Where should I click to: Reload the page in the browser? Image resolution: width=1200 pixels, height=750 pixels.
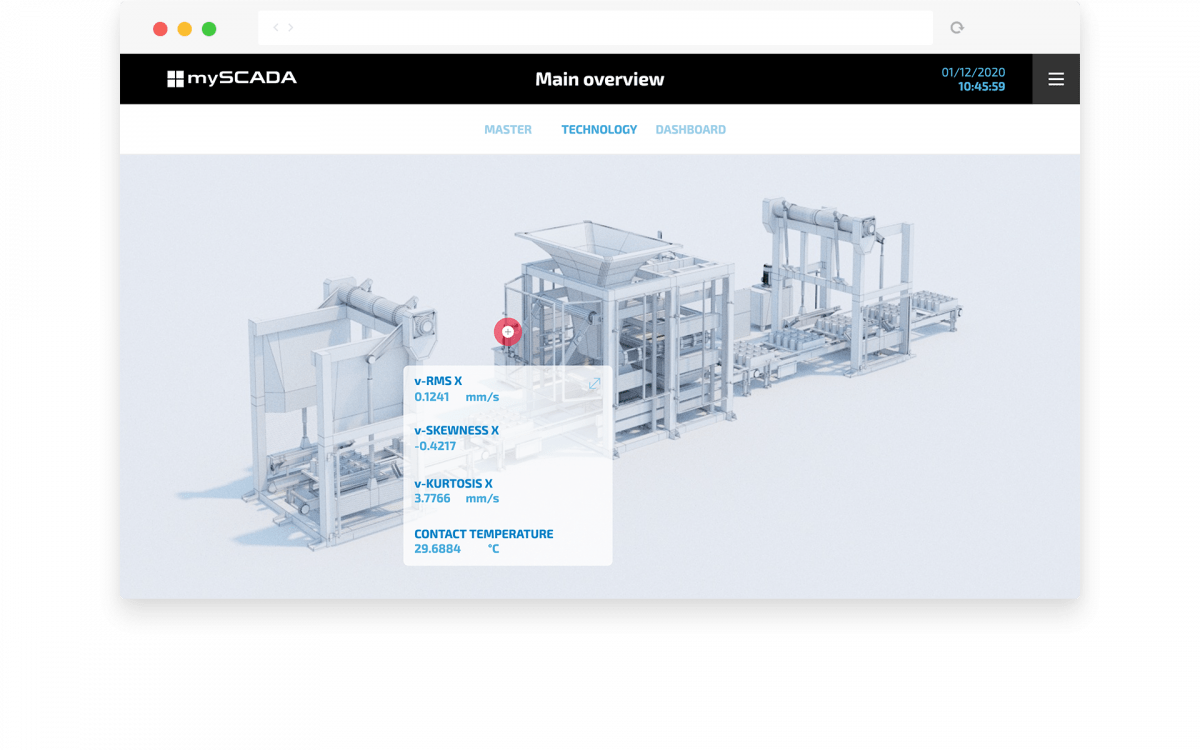pyautogui.click(x=957, y=28)
